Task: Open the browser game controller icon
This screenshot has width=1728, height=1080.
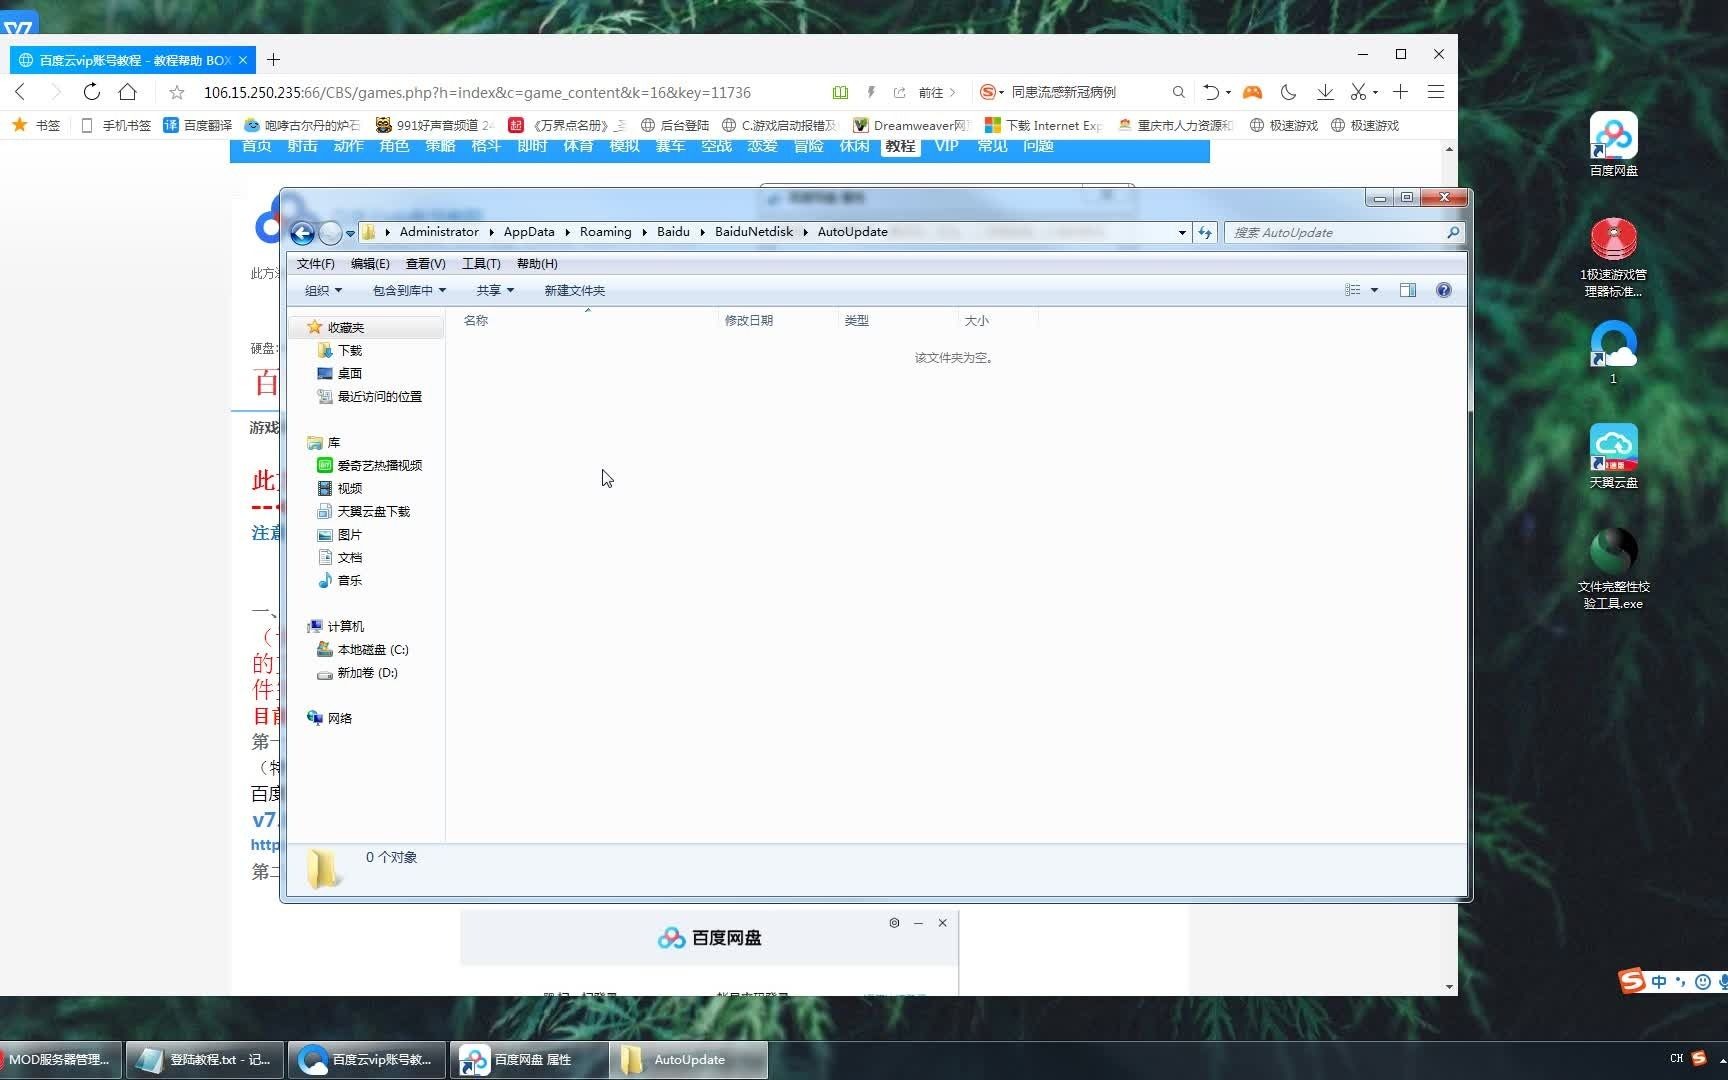Action: (1252, 92)
